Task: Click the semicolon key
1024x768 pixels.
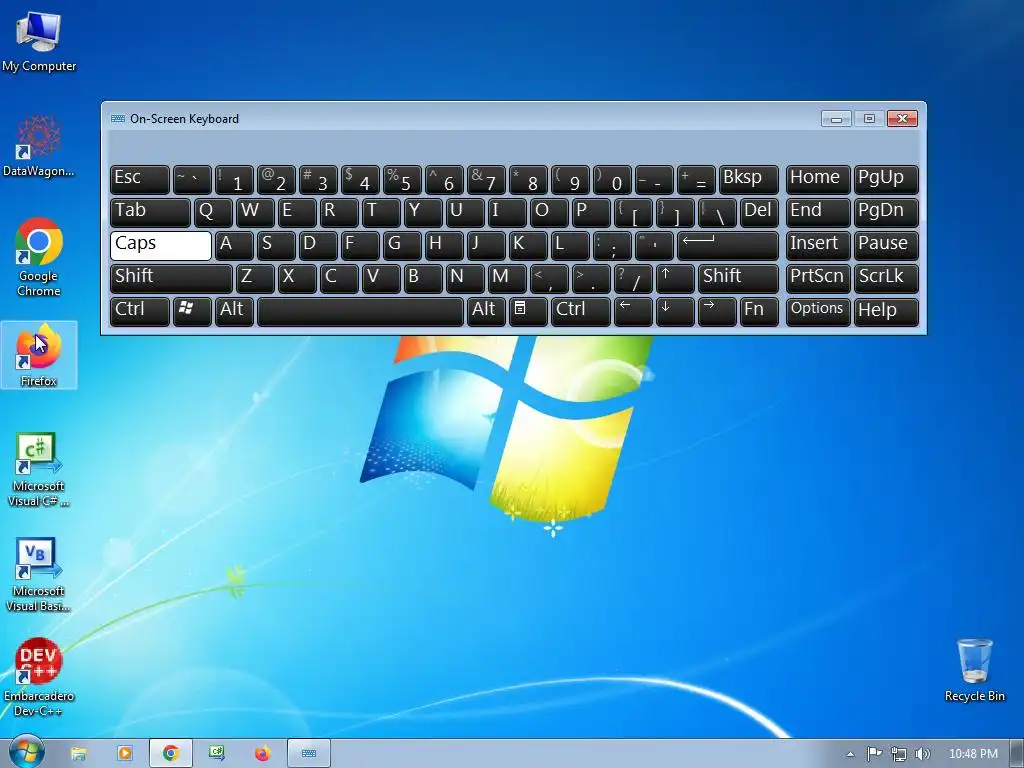Action: [612, 246]
